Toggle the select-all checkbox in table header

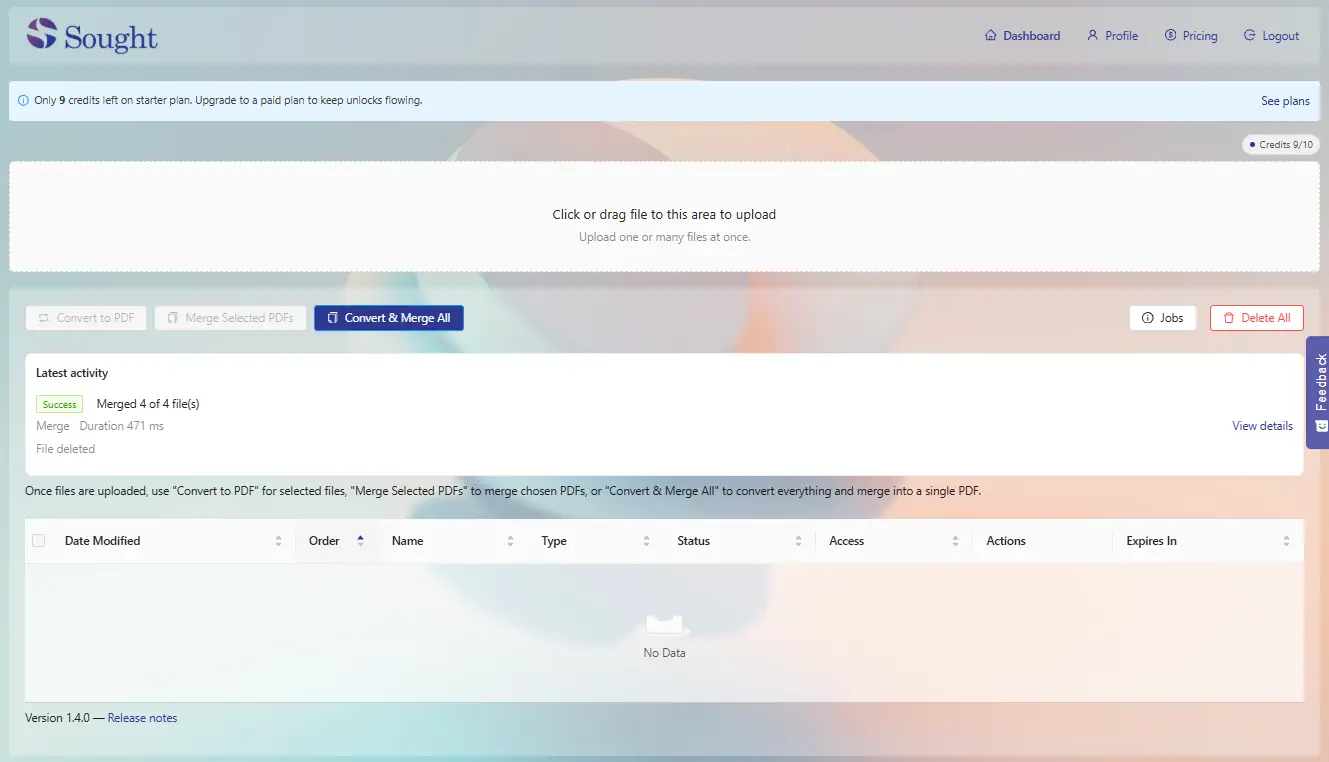[39, 541]
